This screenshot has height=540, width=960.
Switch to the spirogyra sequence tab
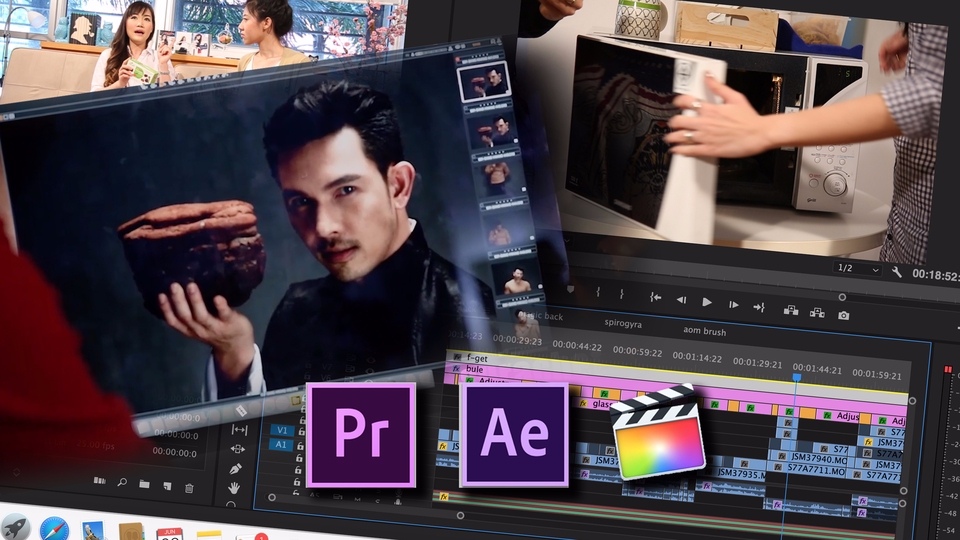click(623, 323)
